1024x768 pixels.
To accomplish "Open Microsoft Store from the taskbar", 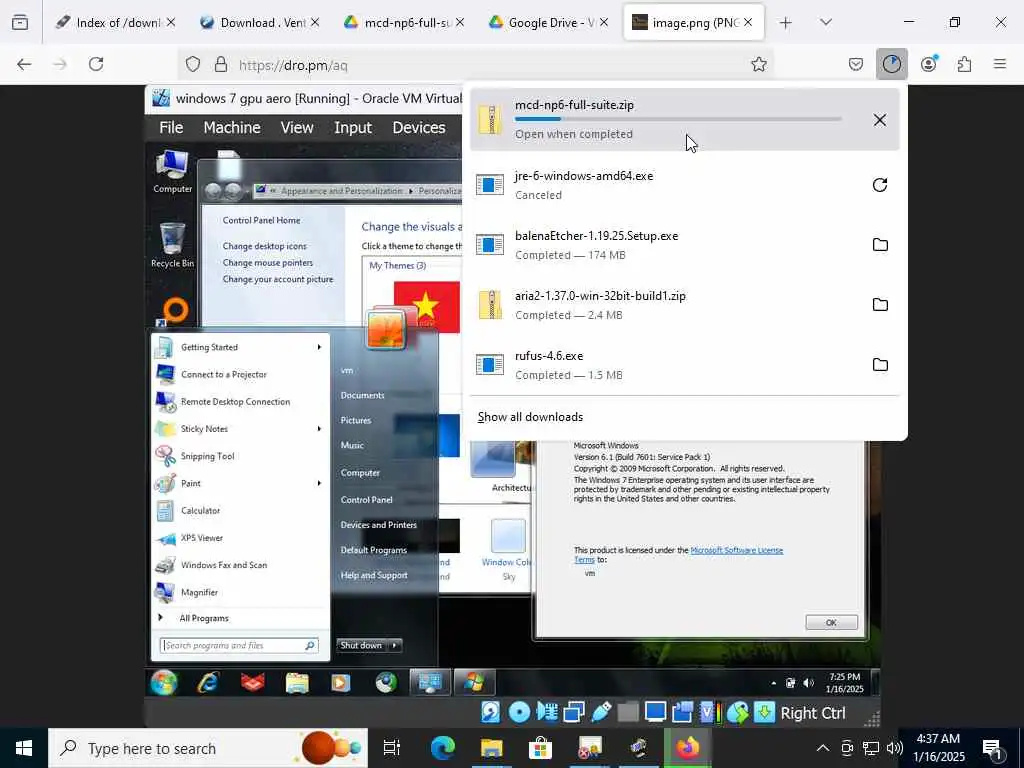I will click(540, 748).
